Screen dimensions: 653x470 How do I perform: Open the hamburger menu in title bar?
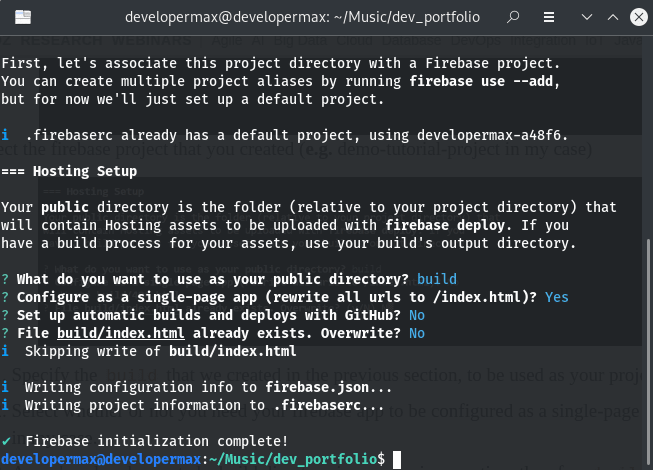549,17
